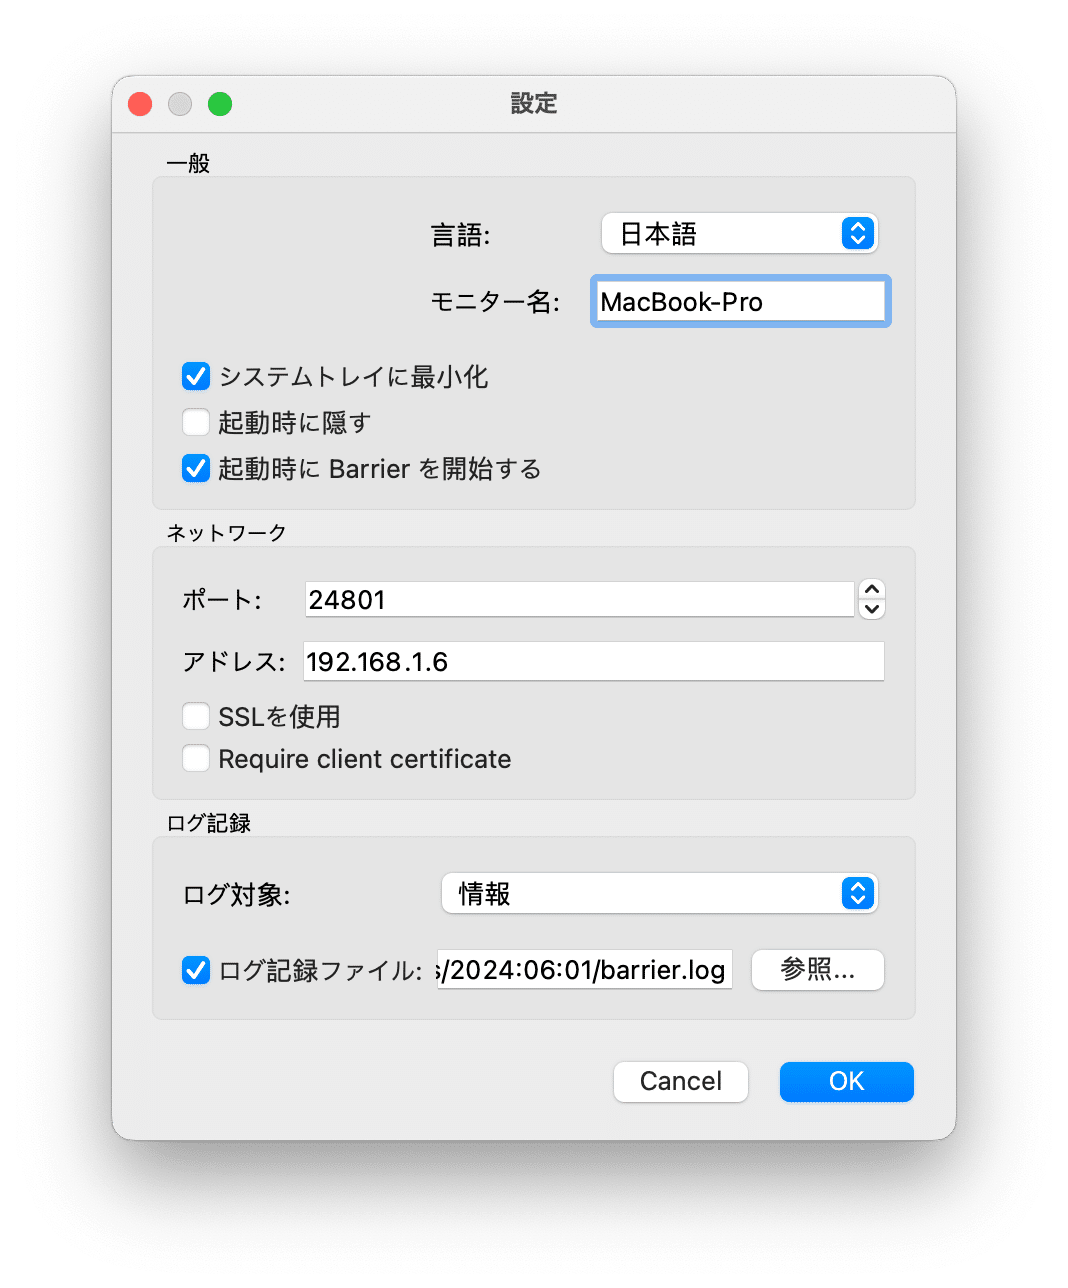1068x1288 pixels.
Task: Increase port with stepper up arrow
Action: click(872, 590)
